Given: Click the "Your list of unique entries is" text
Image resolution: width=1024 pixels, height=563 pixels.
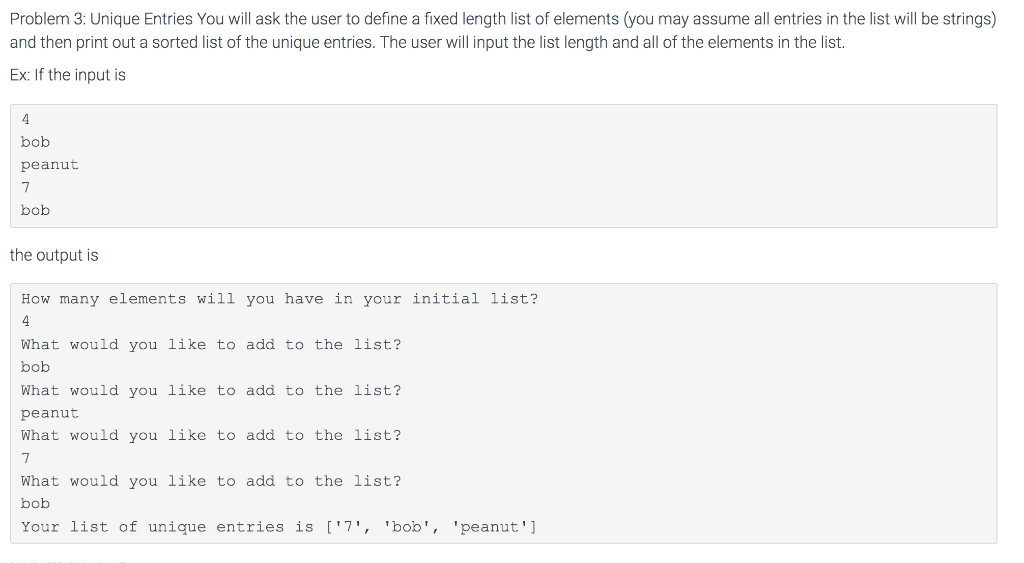Looking at the screenshot, I should [x=167, y=527].
